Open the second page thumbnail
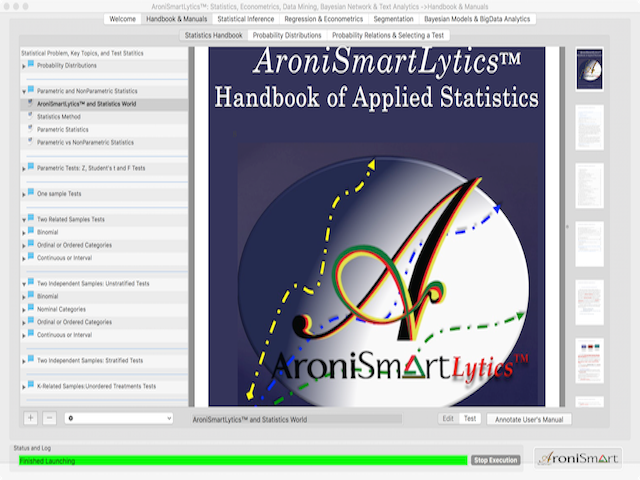Viewport: 640px width, 480px height. click(x=589, y=127)
